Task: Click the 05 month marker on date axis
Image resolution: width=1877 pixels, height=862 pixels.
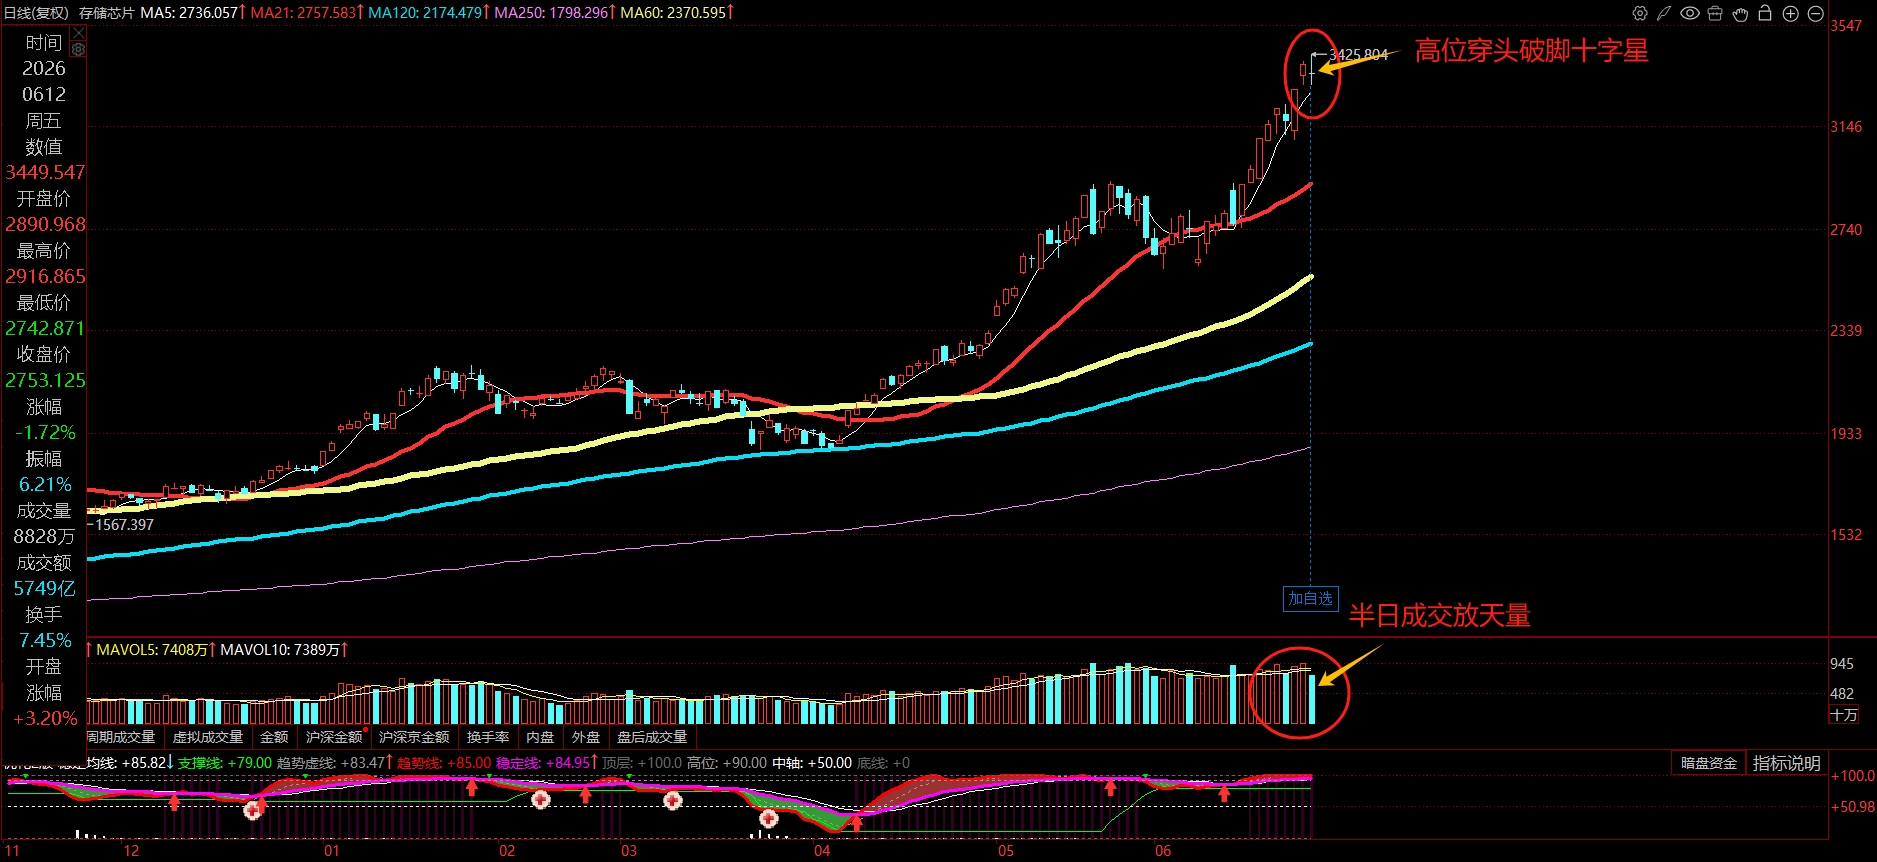Action: pos(1006,851)
